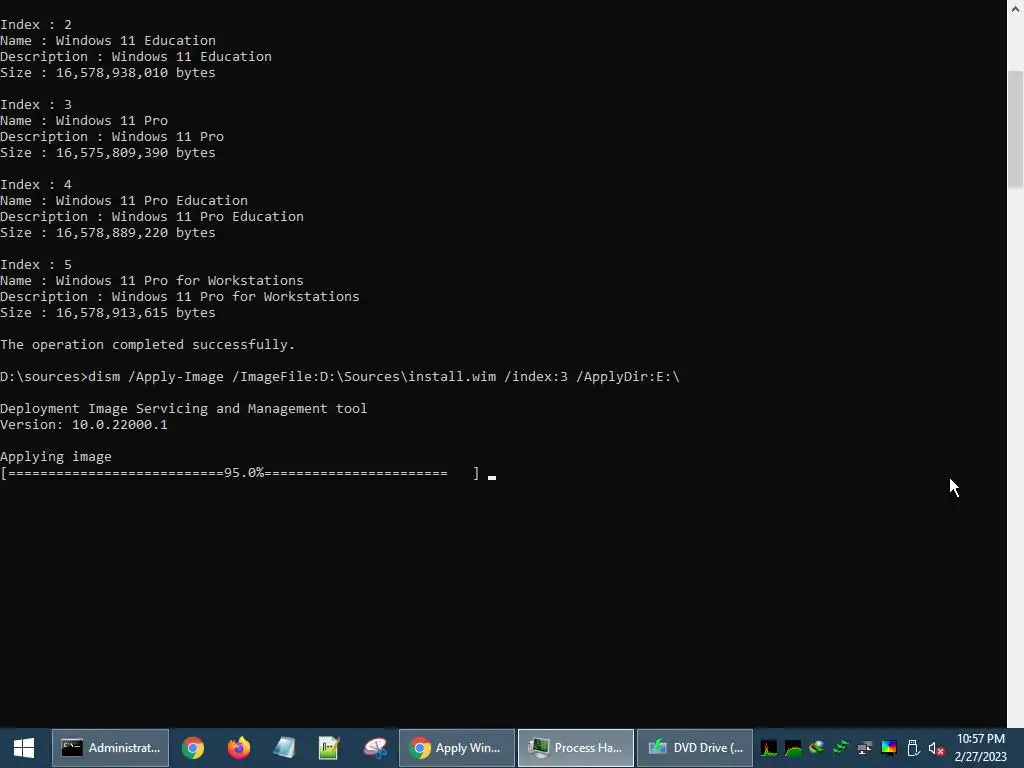Click the 'Index : 4' line
1024x768 pixels.
[36, 185]
